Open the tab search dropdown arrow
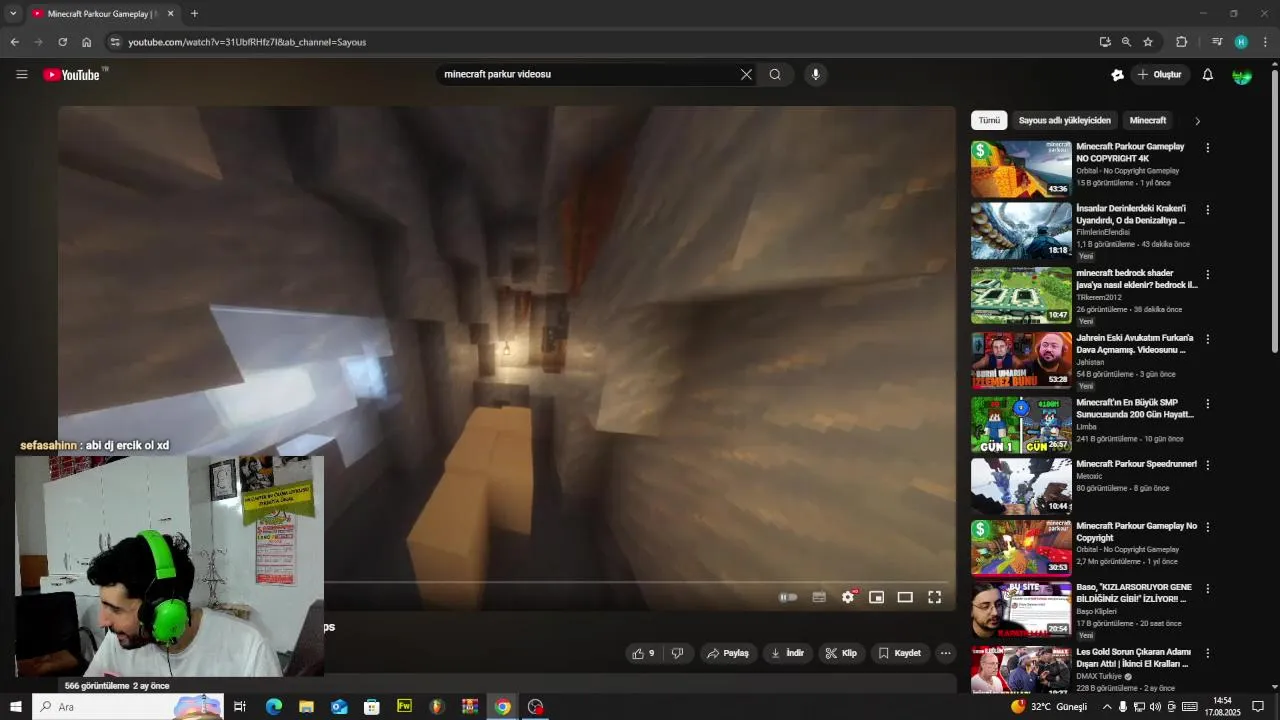This screenshot has height=720, width=1280. click(13, 14)
